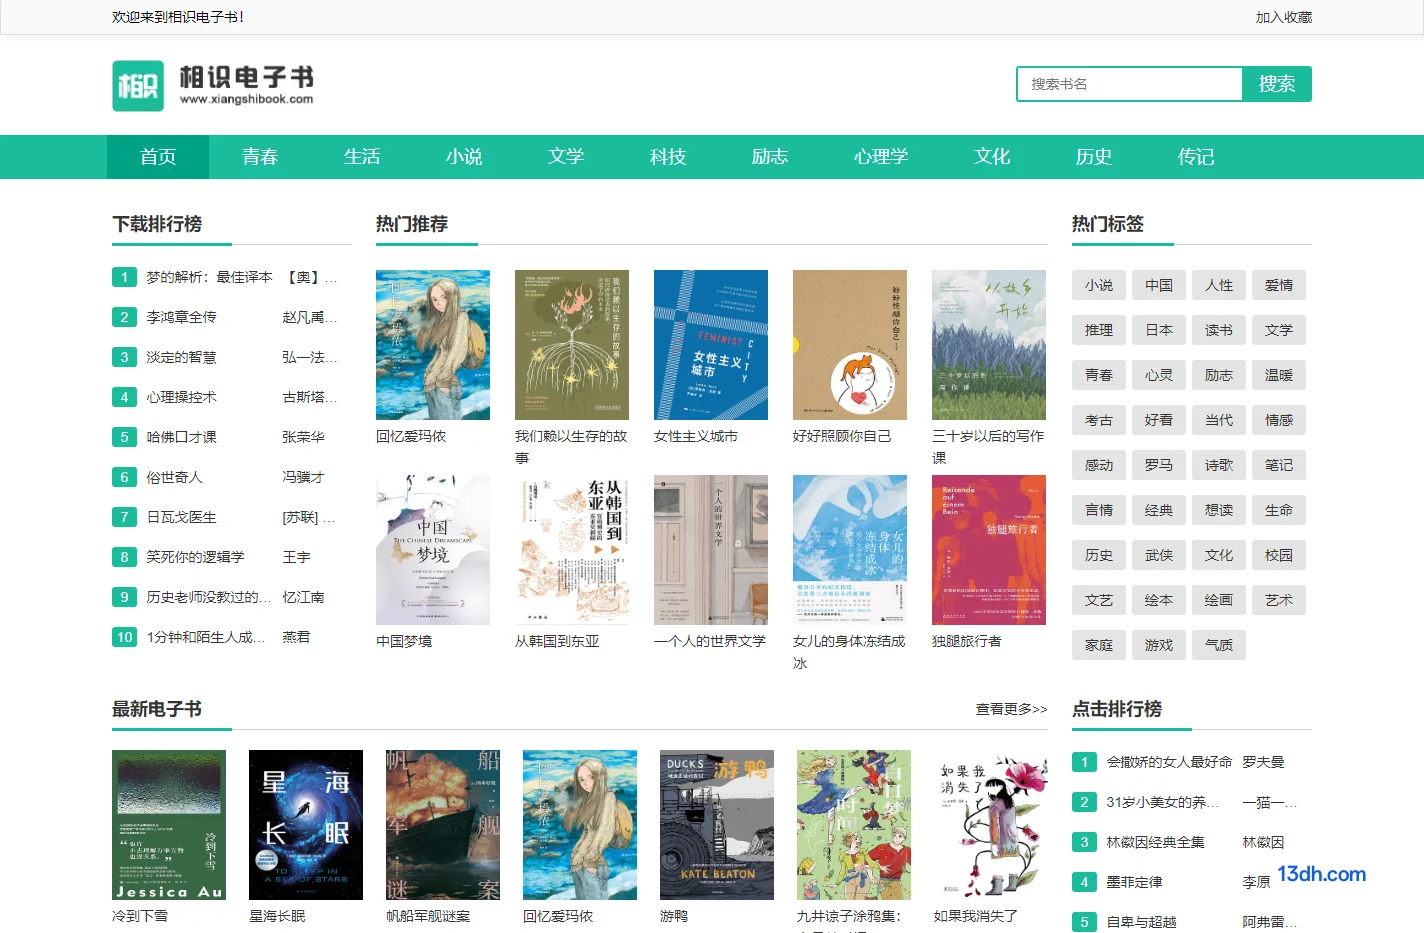Open 俗世奇人 ranking entry
This screenshot has width=1424, height=933.
[x=174, y=477]
